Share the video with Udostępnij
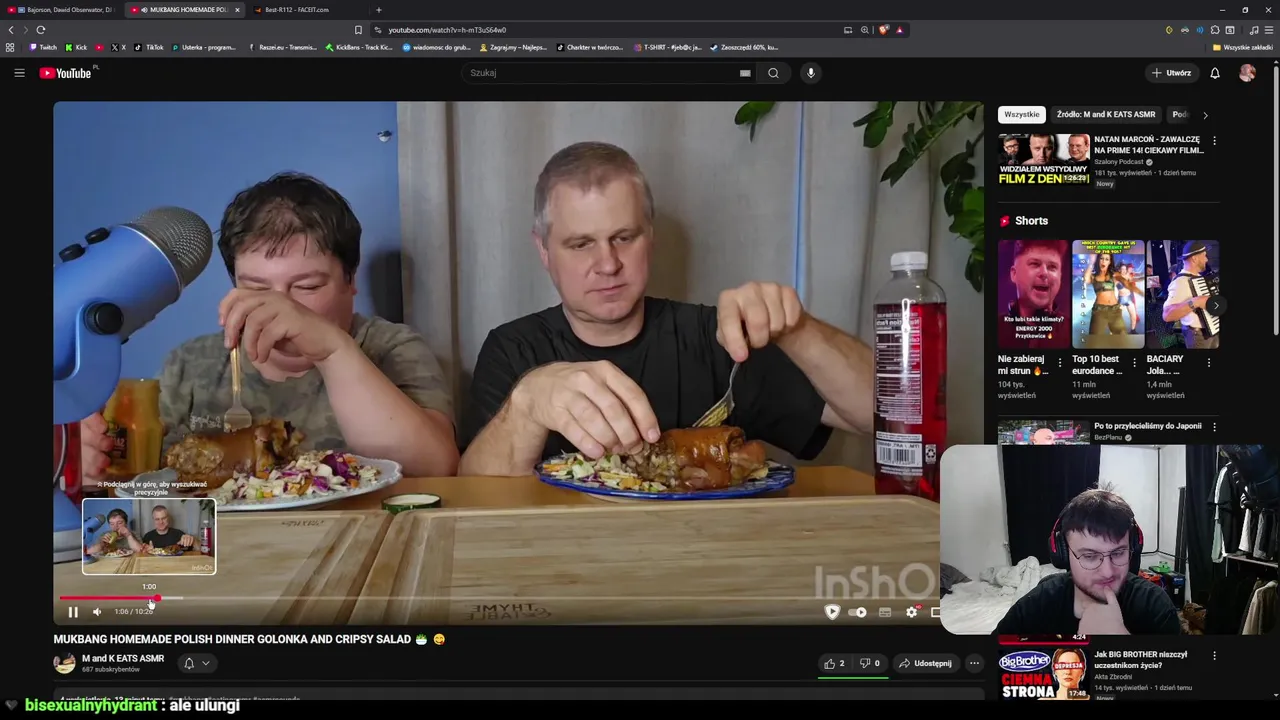The image size is (1280, 720). [x=925, y=663]
